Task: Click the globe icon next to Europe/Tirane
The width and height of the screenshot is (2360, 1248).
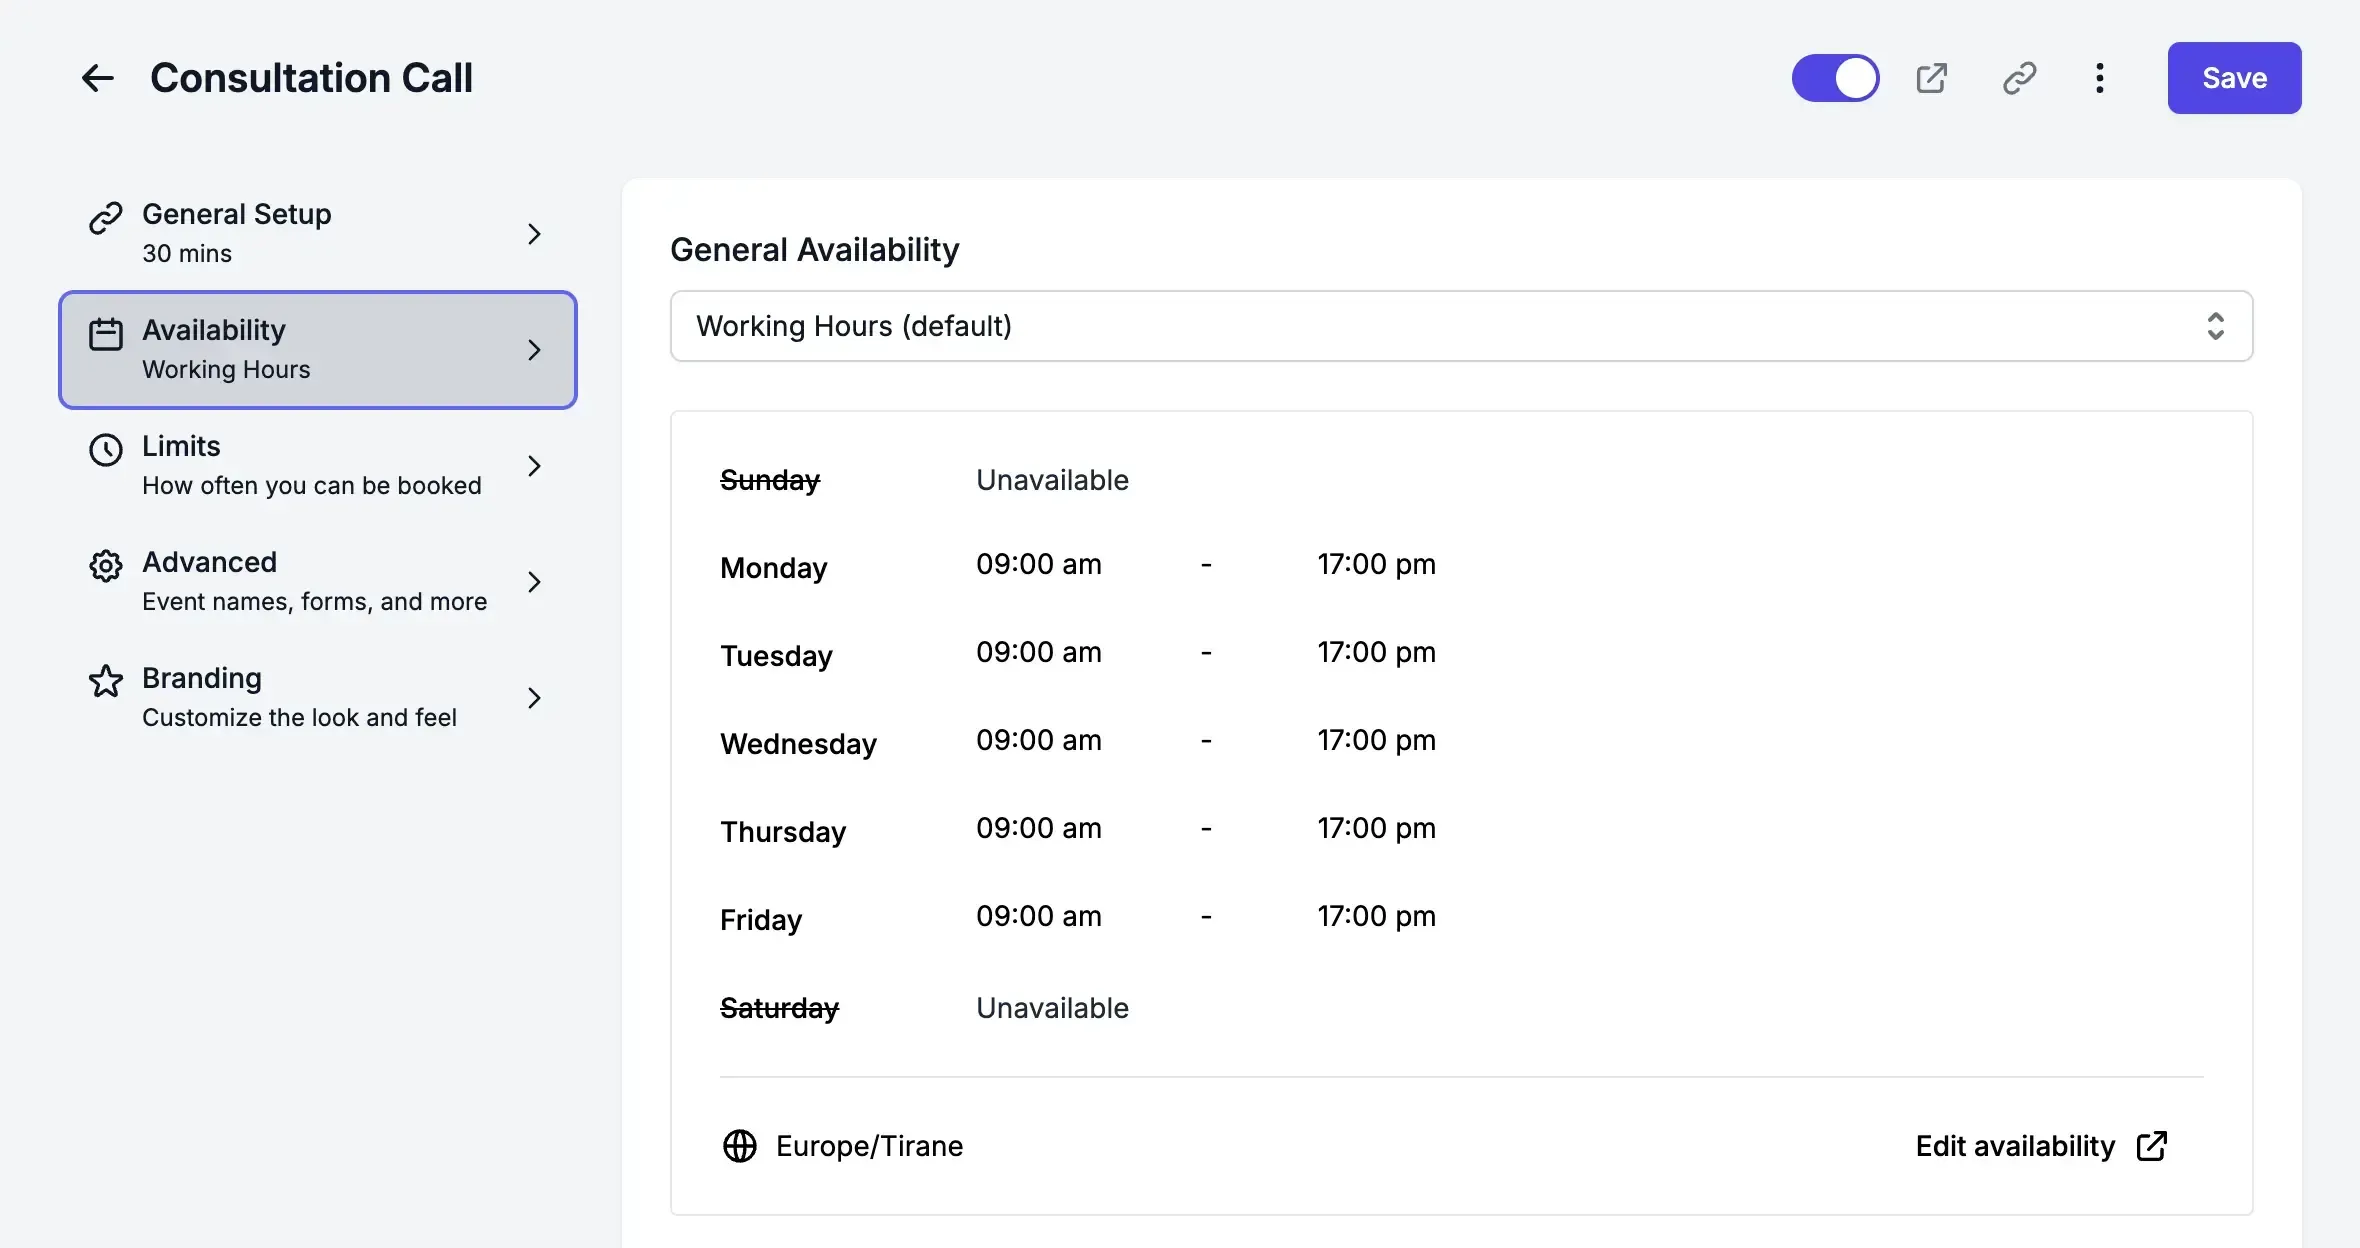Action: (x=740, y=1145)
